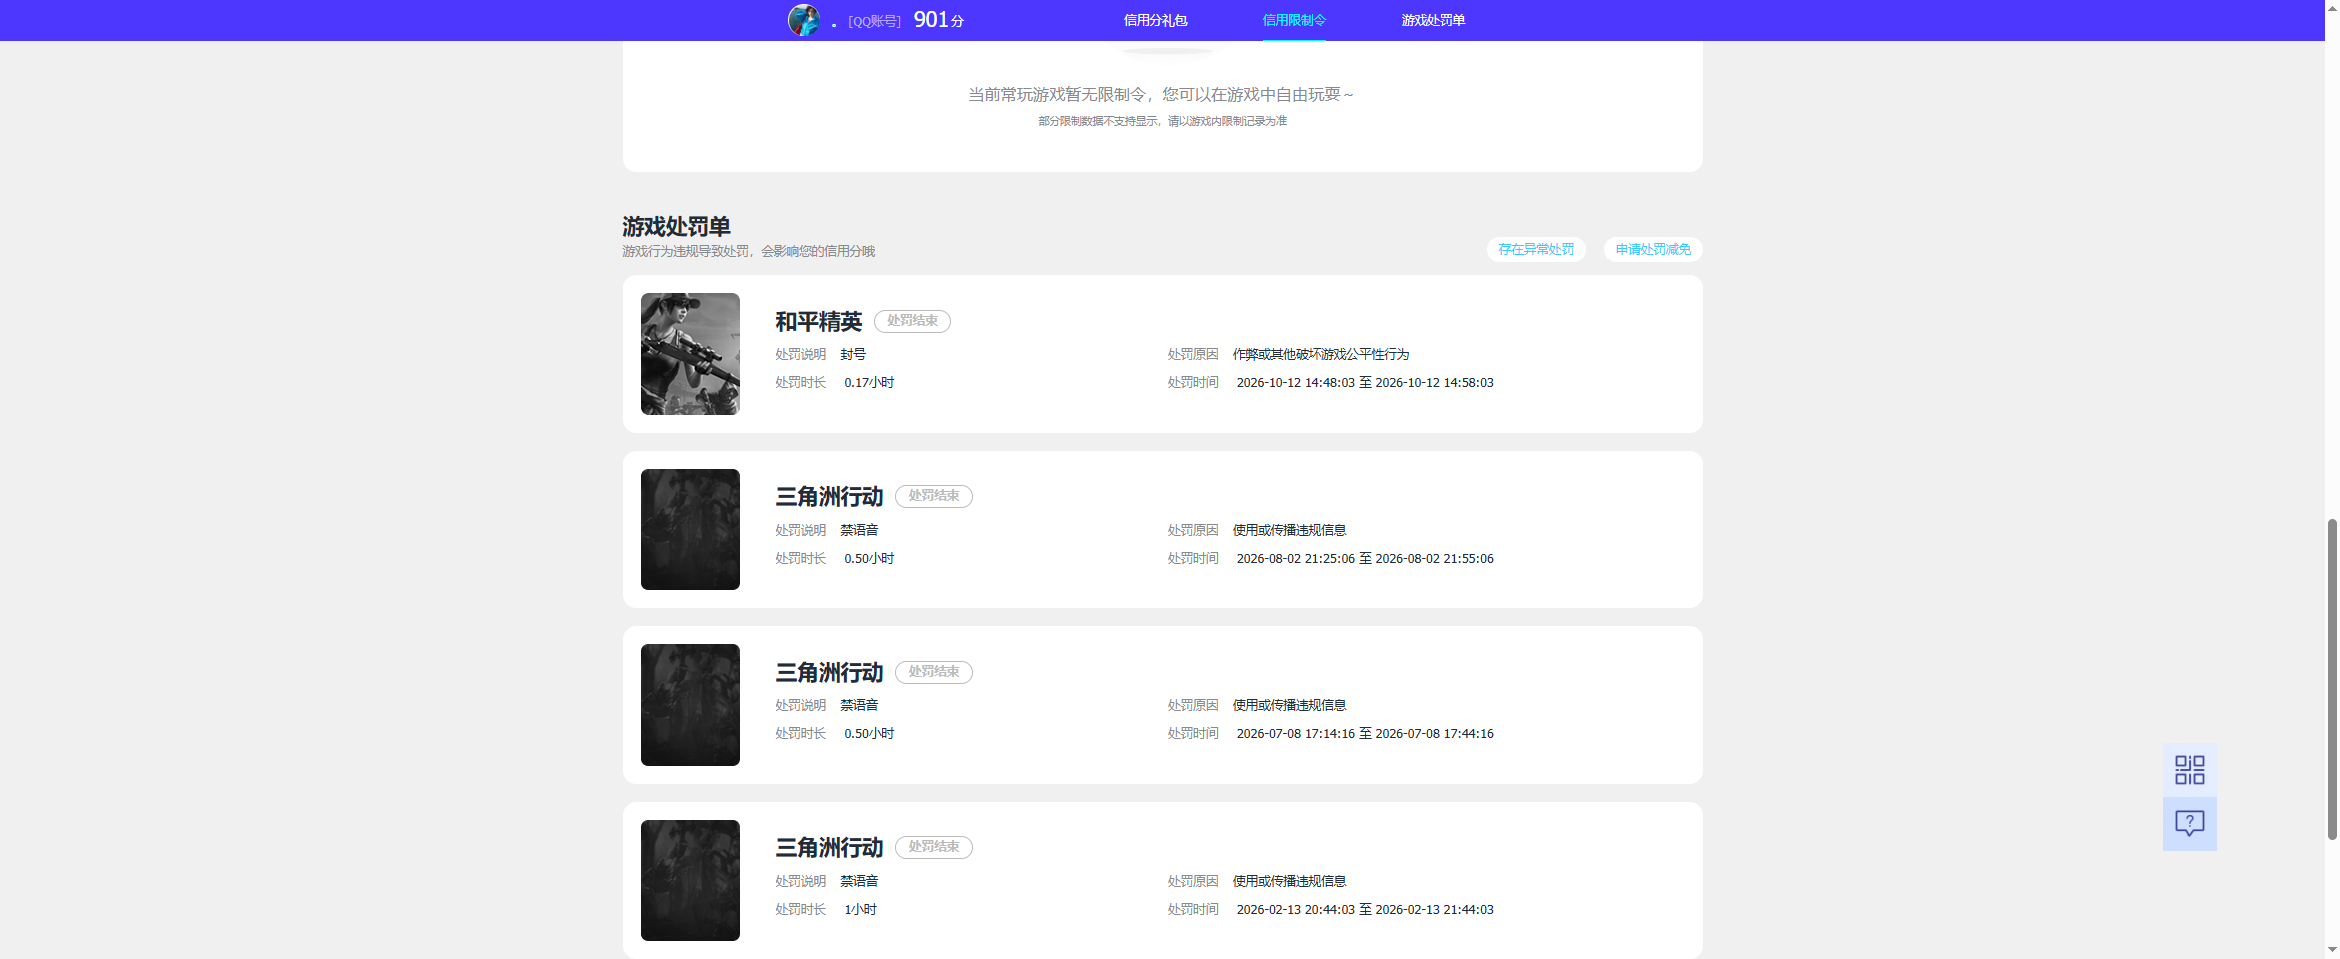Select text 作弊或其他破坏游戏公平性行为
This screenshot has height=959, width=2340.
(1321, 354)
